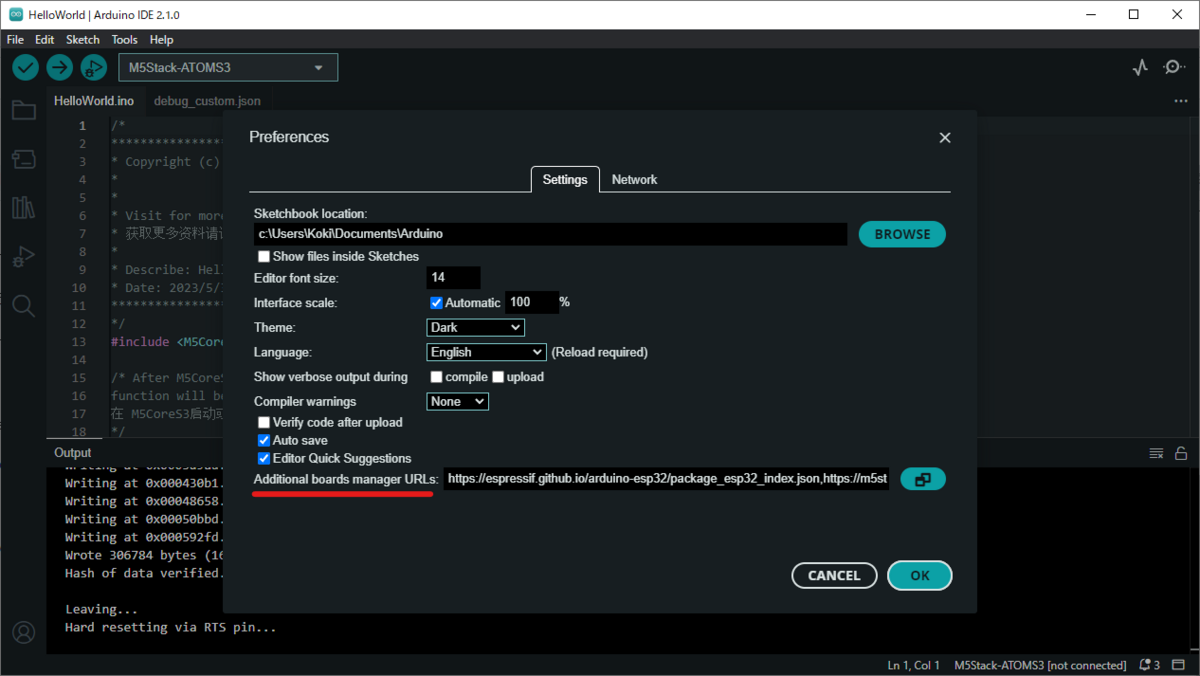Click the BROWSE button
The width and height of the screenshot is (1200, 676).
coord(902,234)
